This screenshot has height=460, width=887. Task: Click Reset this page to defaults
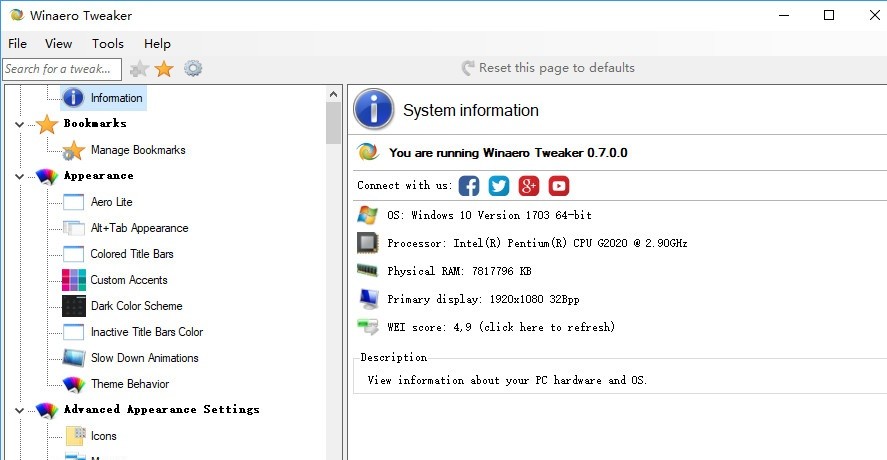[x=548, y=68]
